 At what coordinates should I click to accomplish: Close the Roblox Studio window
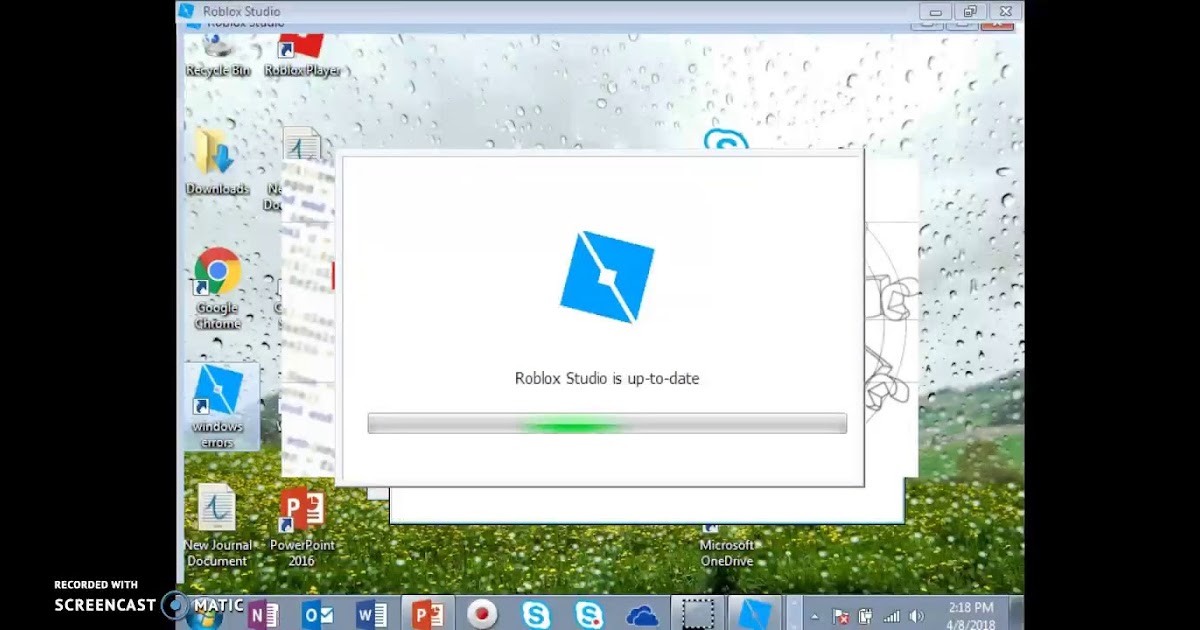point(1004,11)
